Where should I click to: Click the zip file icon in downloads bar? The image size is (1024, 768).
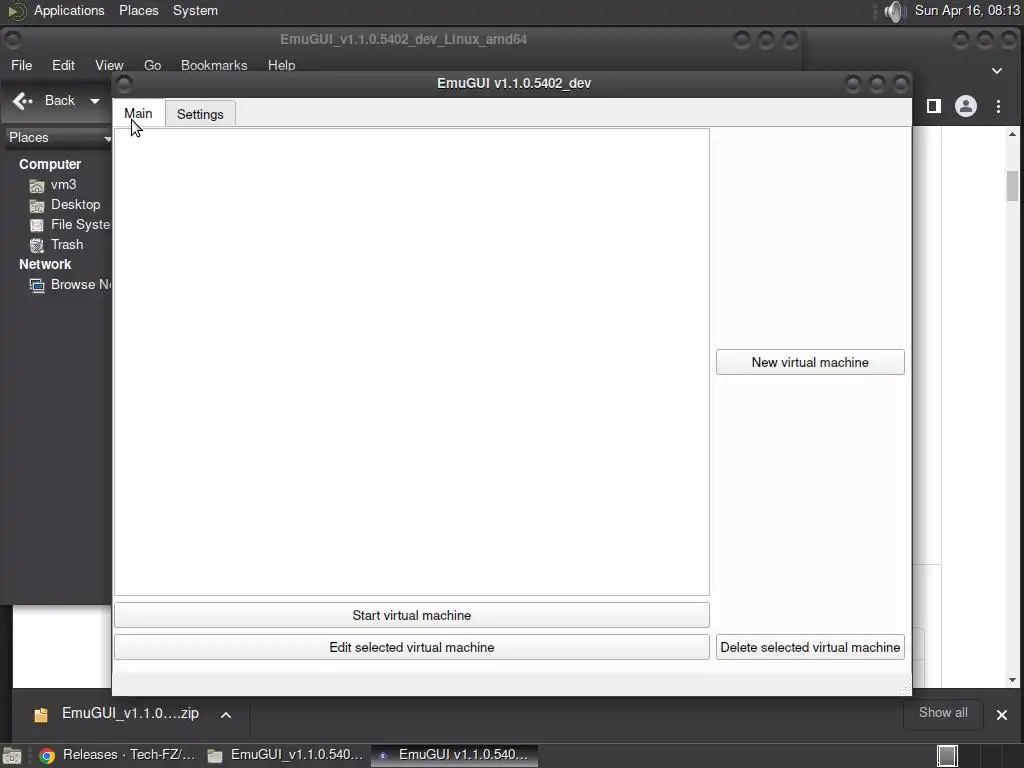point(40,715)
